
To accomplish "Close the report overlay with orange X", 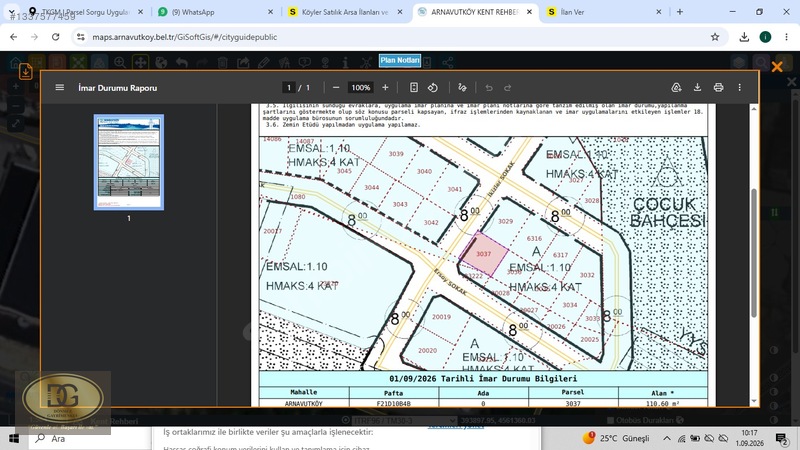I will pos(777,67).
